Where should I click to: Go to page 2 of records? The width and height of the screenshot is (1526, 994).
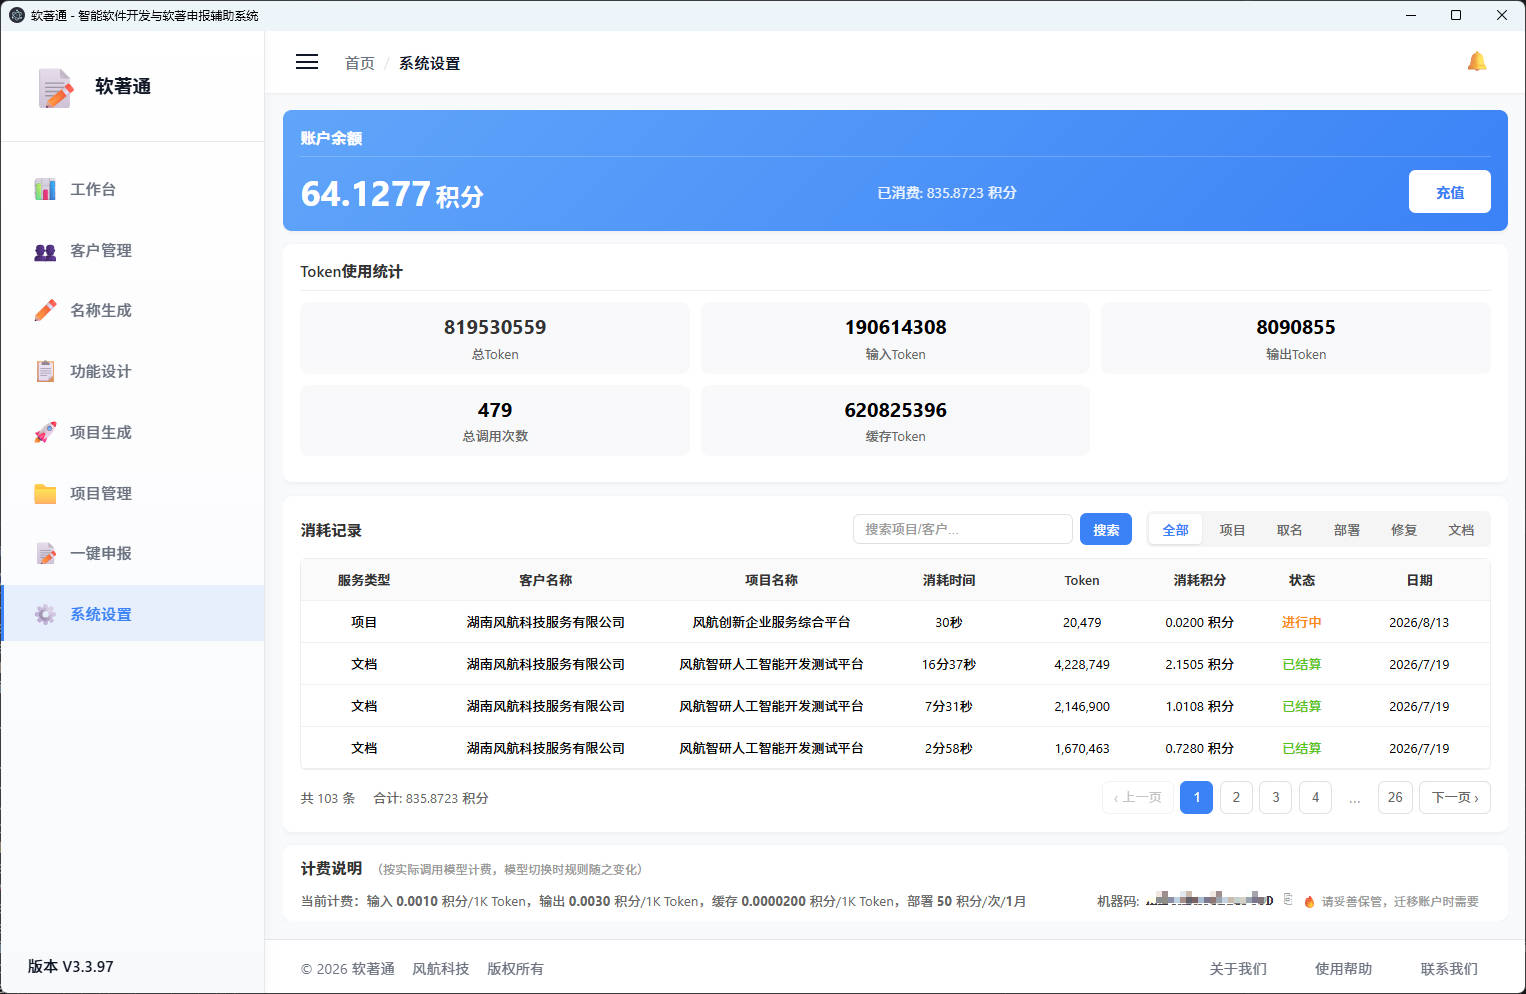tap(1236, 797)
